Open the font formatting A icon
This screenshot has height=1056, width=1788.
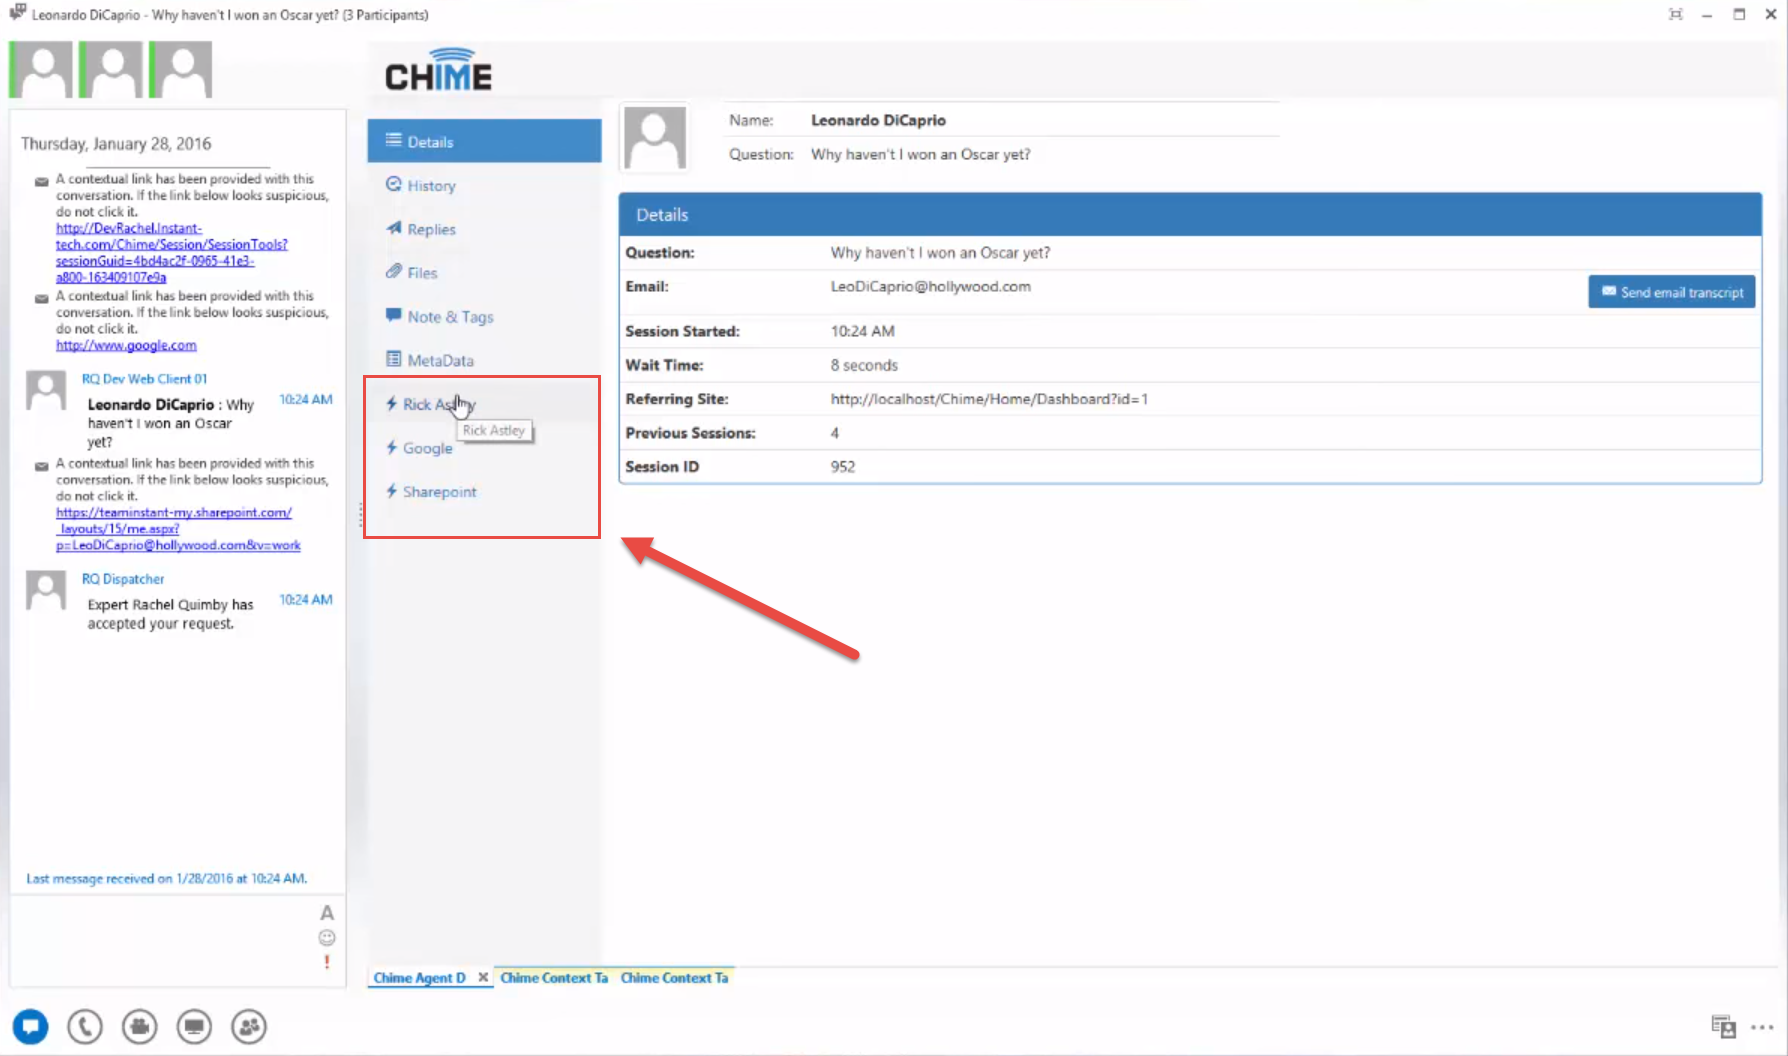click(x=327, y=913)
